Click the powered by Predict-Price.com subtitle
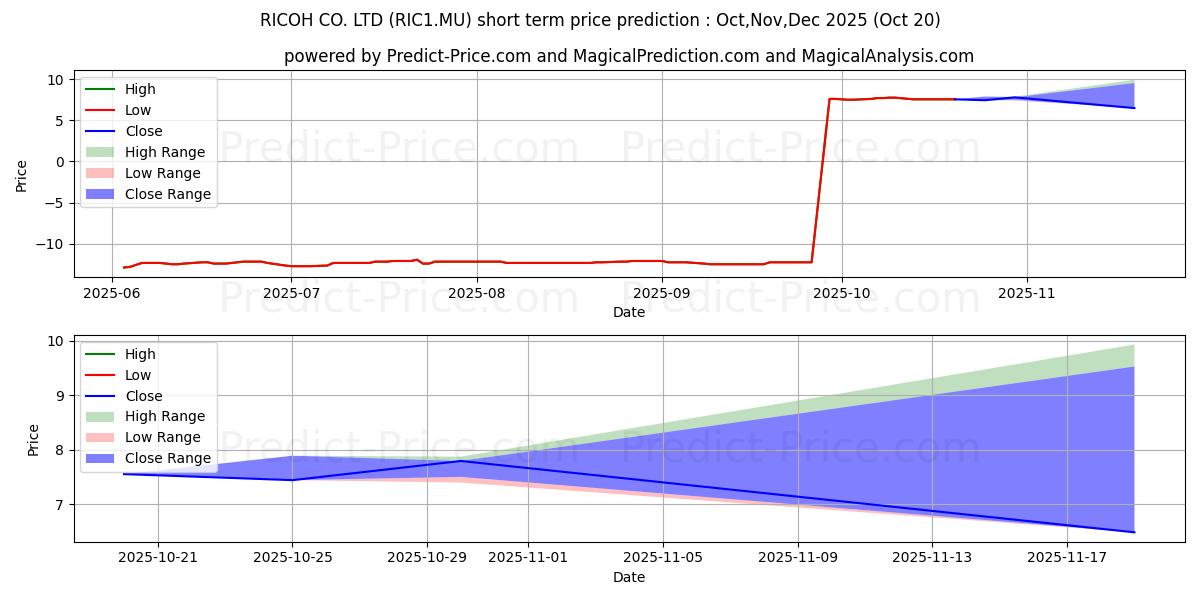The width and height of the screenshot is (1200, 600). click(628, 56)
